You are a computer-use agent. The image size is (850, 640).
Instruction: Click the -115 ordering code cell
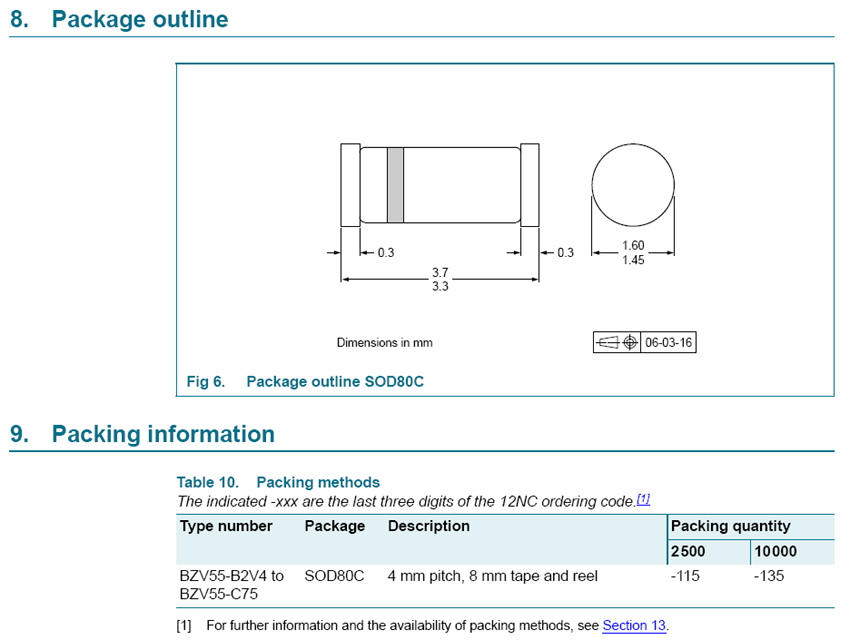(685, 576)
